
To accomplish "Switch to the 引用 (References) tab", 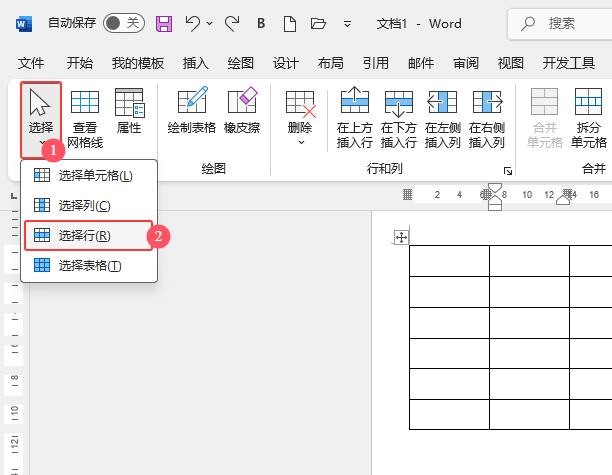I will pos(375,62).
